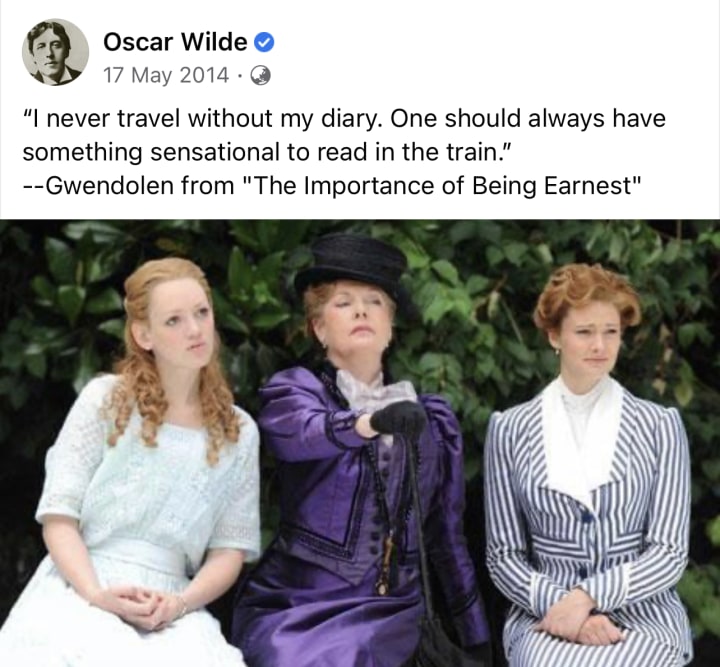
Task: Click the Gwendolen attribution line
Action: tap(332, 186)
